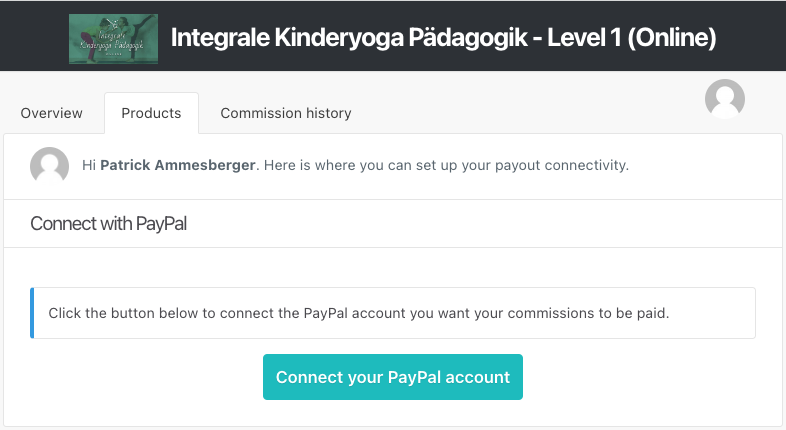786x430 pixels.
Task: Open the Commission history tab
Action: pyautogui.click(x=286, y=113)
